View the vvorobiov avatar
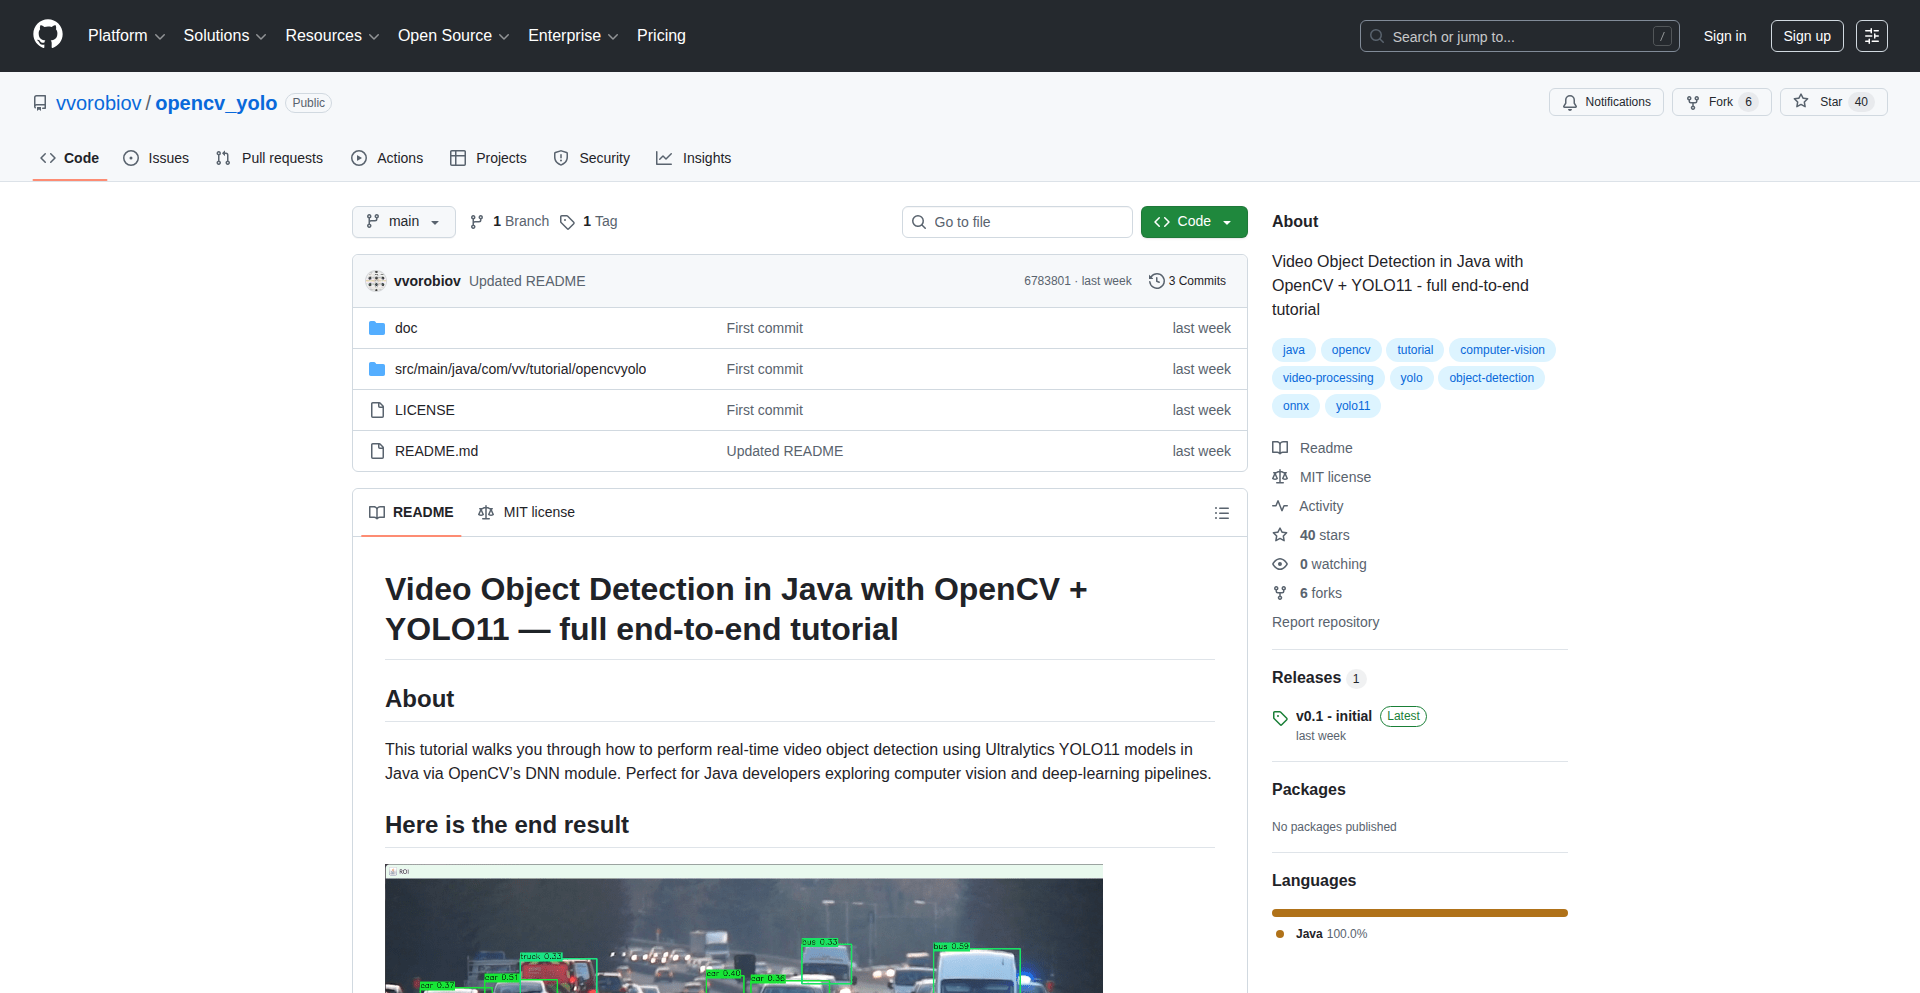1920x993 pixels. click(376, 281)
